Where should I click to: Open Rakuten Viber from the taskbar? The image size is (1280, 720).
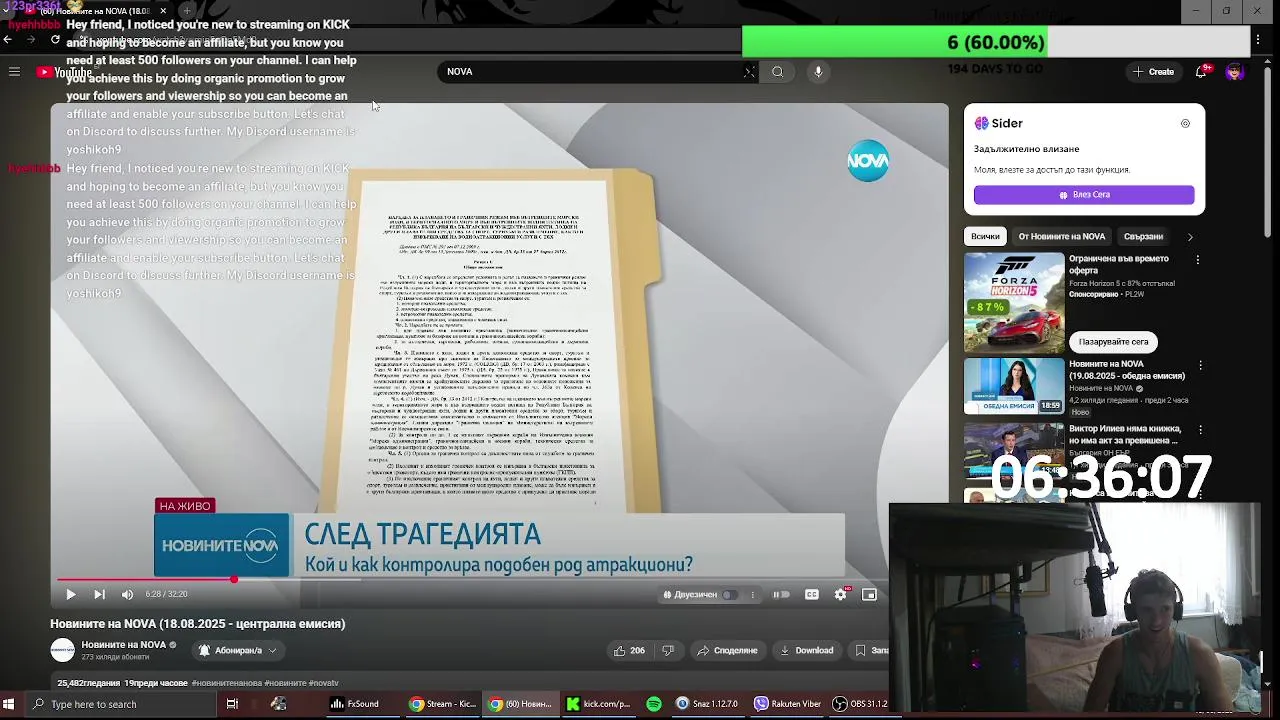[788, 704]
